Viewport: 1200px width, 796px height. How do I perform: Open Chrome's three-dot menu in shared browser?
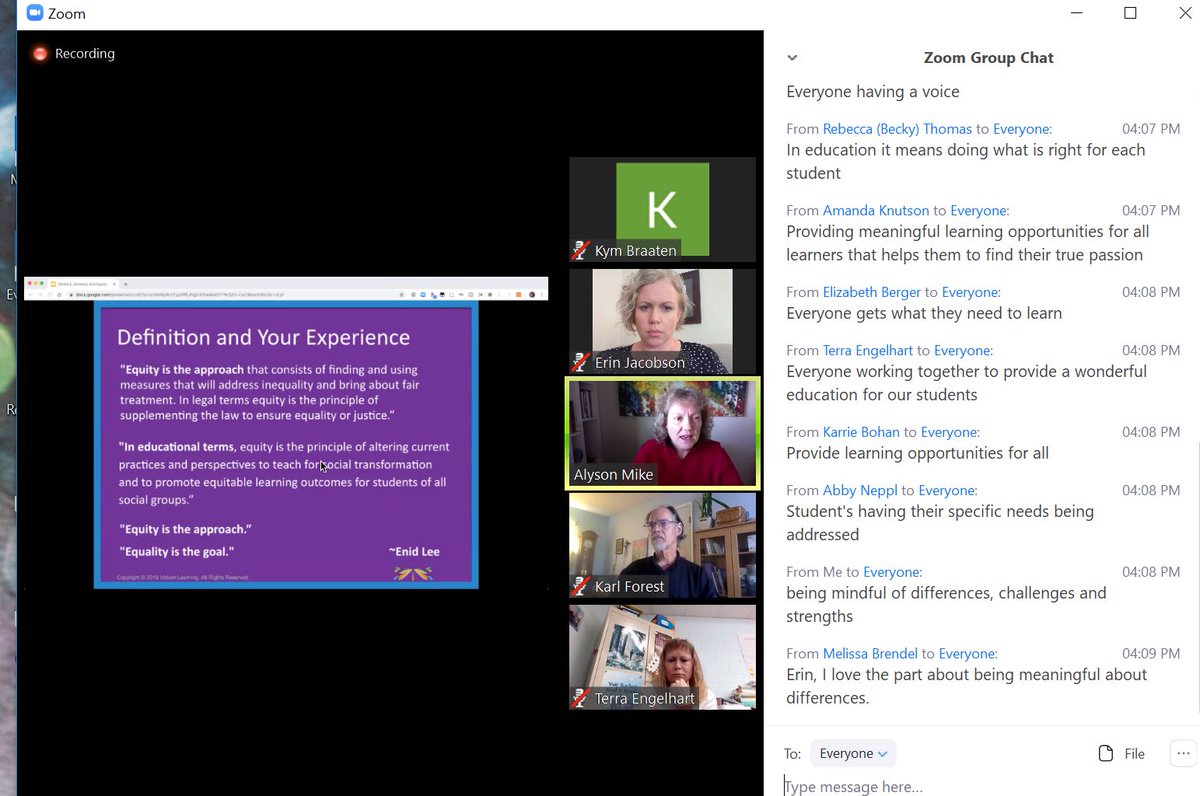[x=543, y=295]
